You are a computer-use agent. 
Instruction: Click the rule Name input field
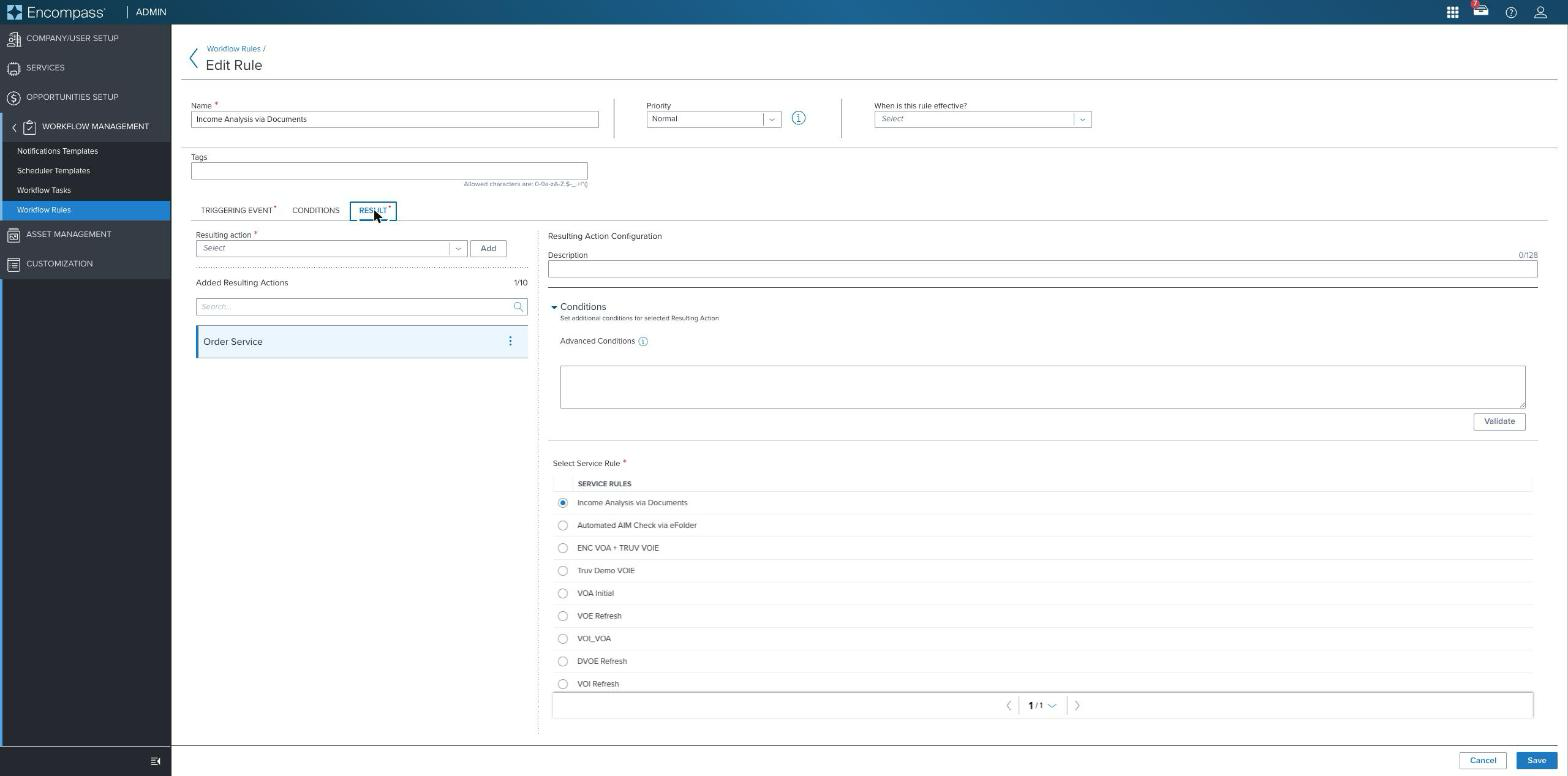[x=395, y=119]
